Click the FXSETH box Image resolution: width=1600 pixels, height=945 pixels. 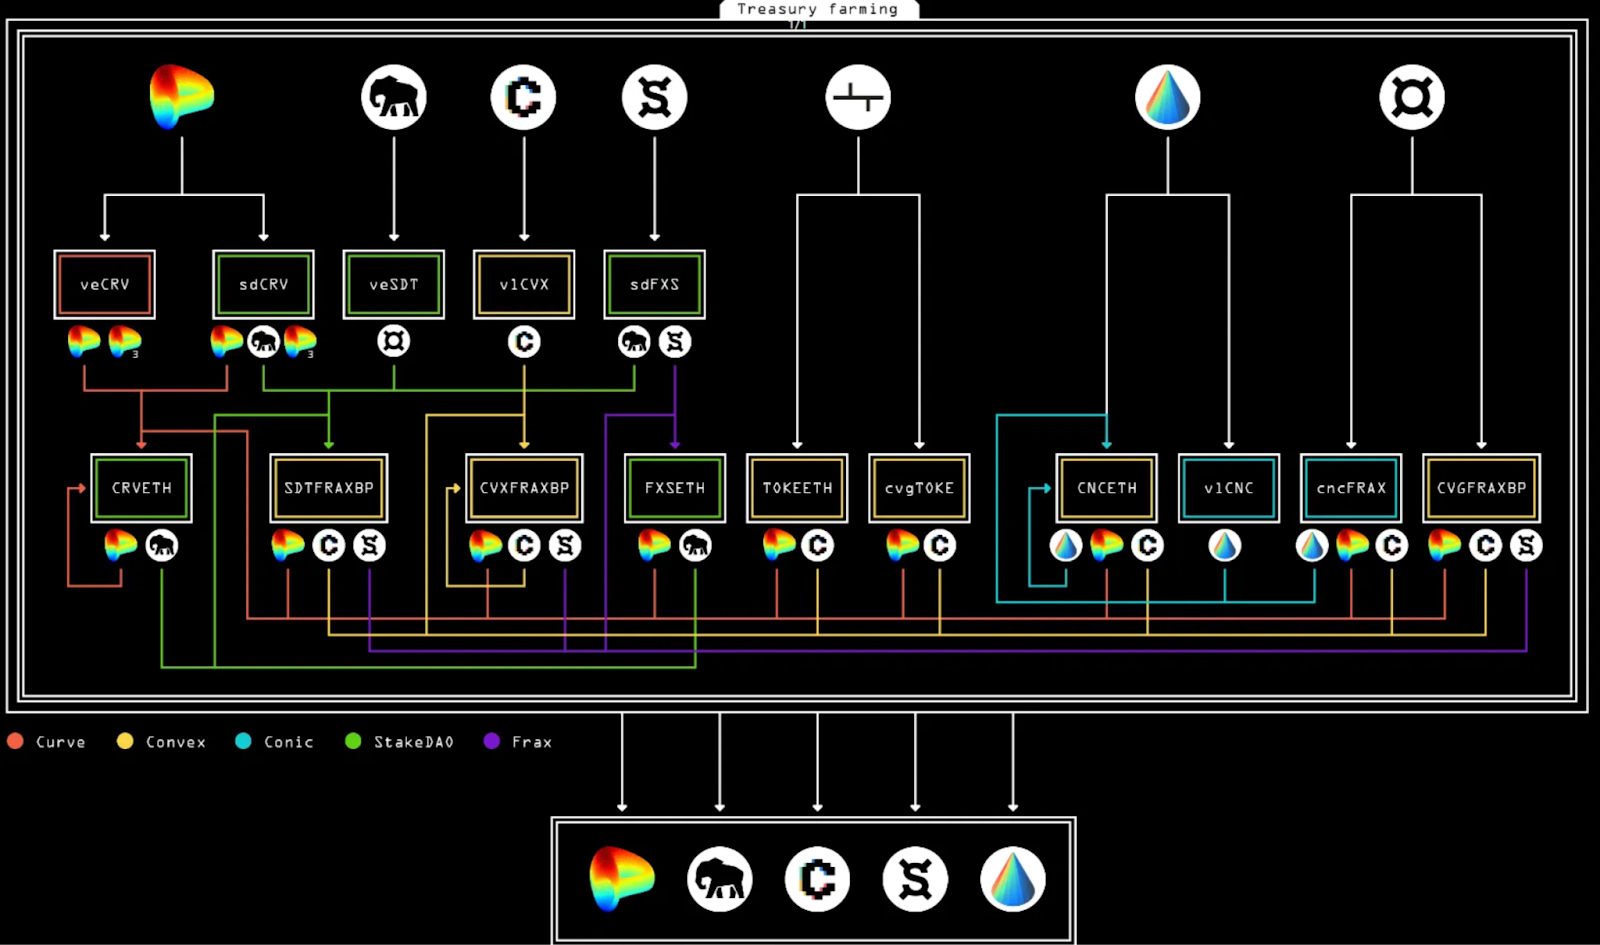(x=675, y=488)
